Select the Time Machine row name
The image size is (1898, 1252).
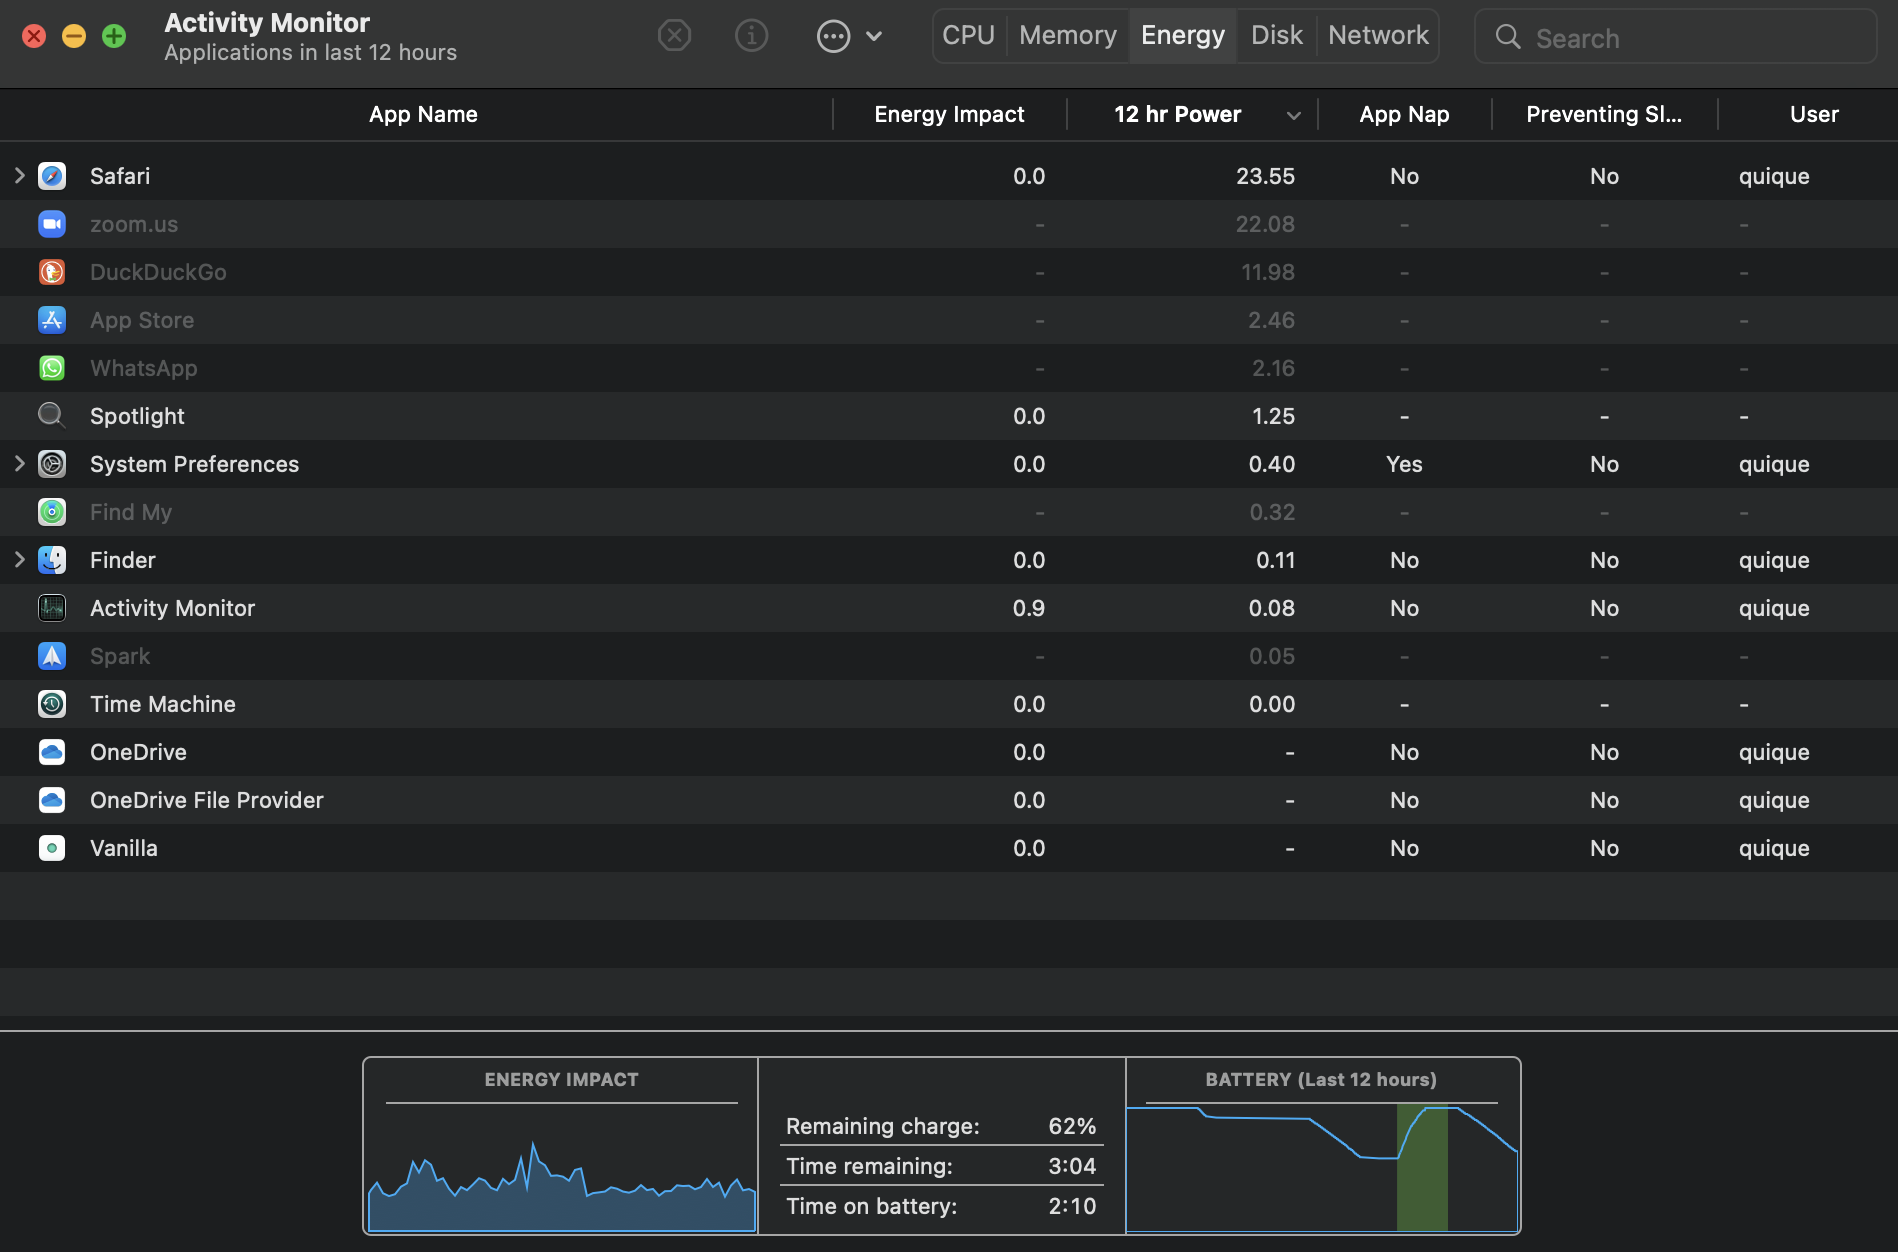[x=163, y=704]
